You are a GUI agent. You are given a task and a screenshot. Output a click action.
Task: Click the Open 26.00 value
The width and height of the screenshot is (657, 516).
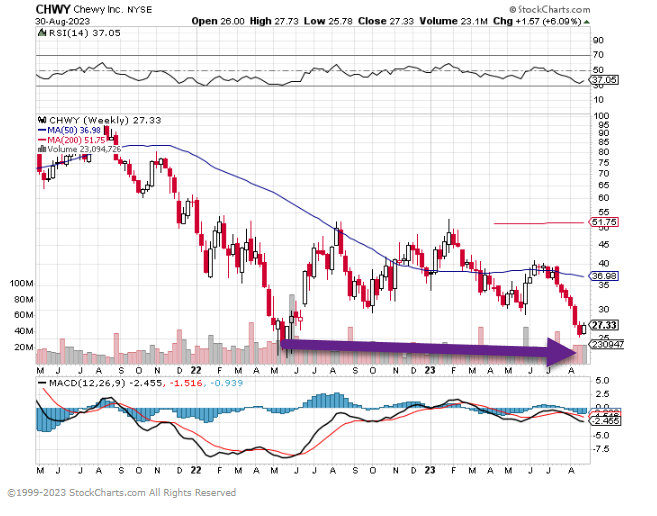click(x=218, y=21)
